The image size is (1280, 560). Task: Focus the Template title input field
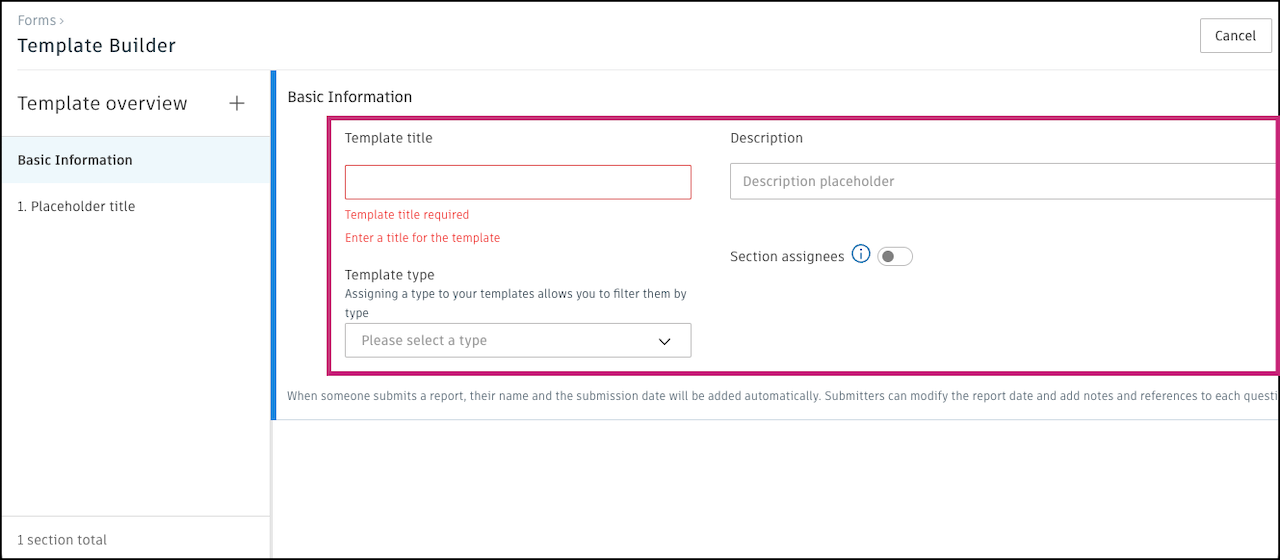pos(517,182)
